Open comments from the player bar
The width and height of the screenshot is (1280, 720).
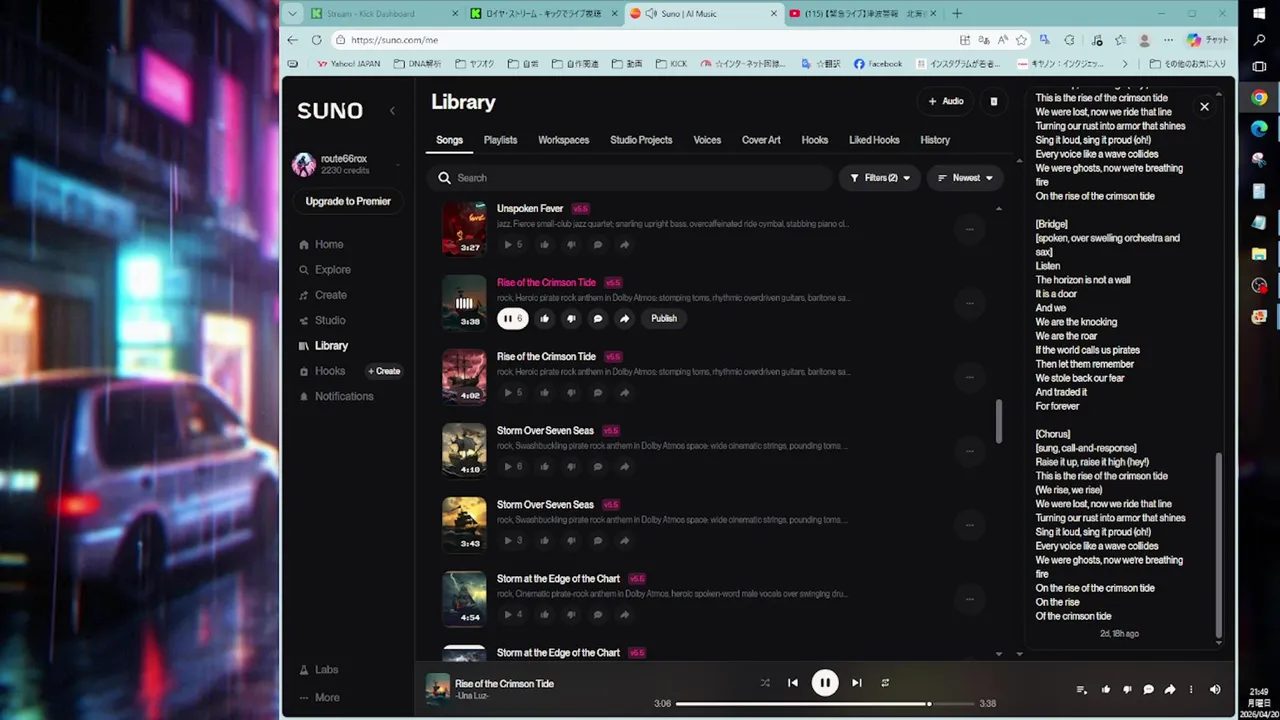pos(1148,690)
